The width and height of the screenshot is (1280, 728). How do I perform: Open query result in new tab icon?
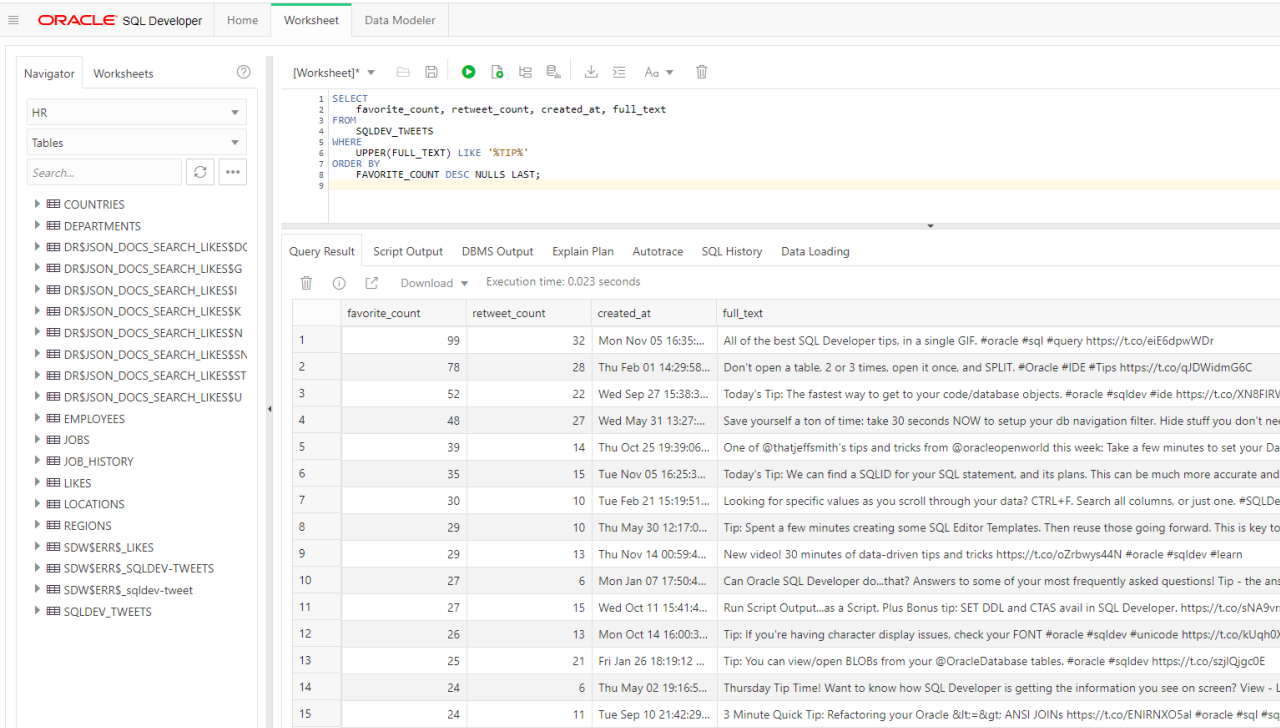coord(371,283)
